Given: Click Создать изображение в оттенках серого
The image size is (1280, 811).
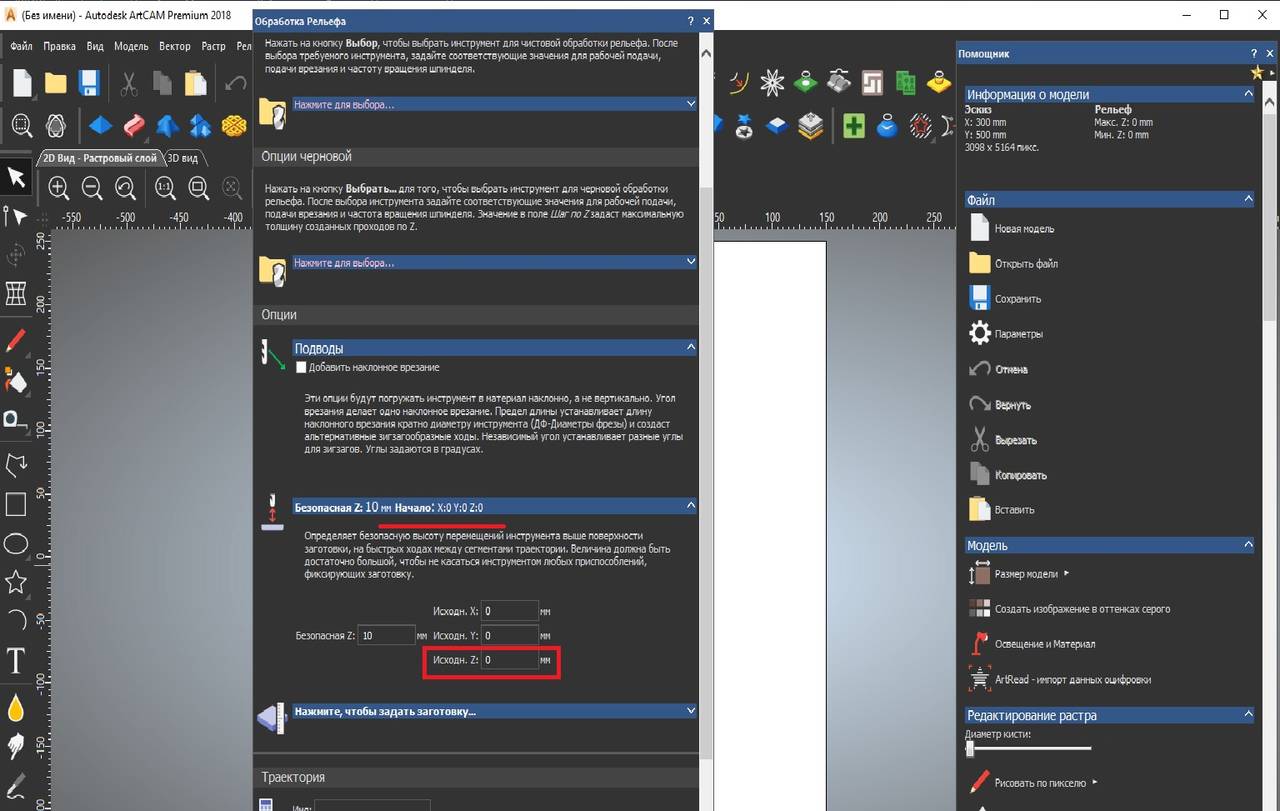Looking at the screenshot, I should point(1082,609).
